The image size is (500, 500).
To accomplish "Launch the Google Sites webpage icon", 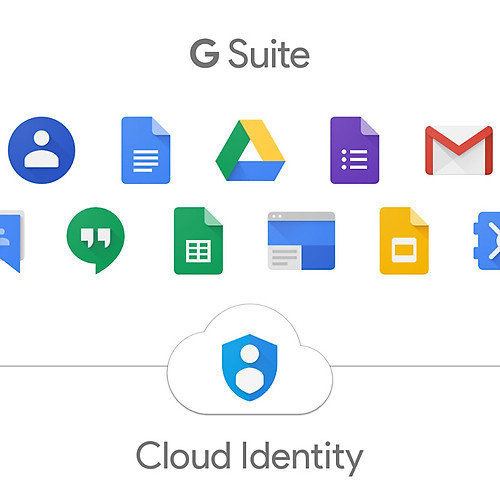I will click(301, 241).
